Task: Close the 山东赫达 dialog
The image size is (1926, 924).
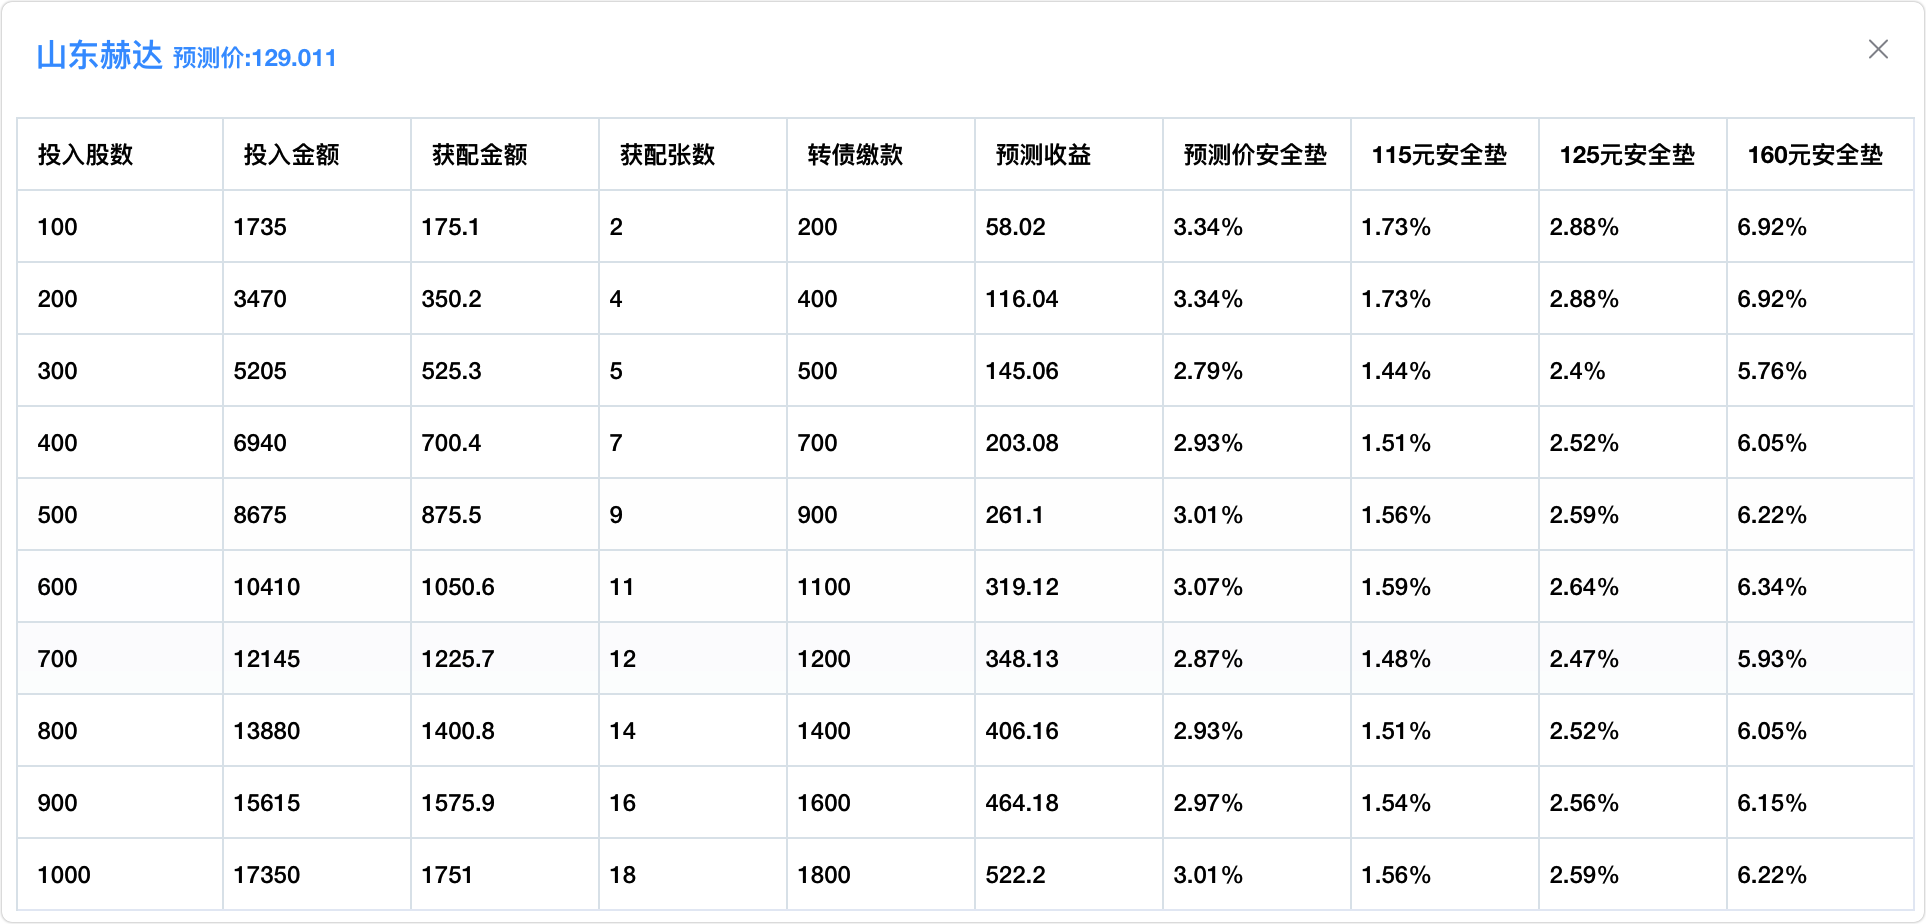Action: click(x=1877, y=50)
